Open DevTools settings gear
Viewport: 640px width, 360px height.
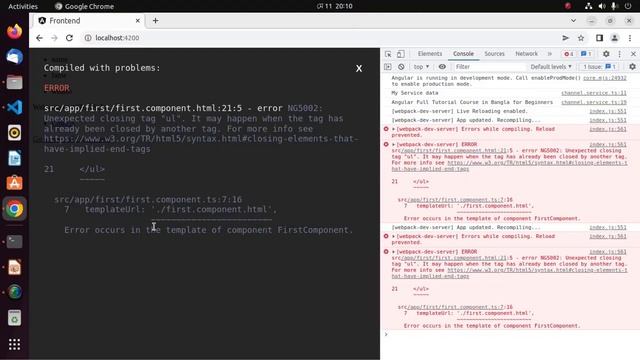[606, 54]
